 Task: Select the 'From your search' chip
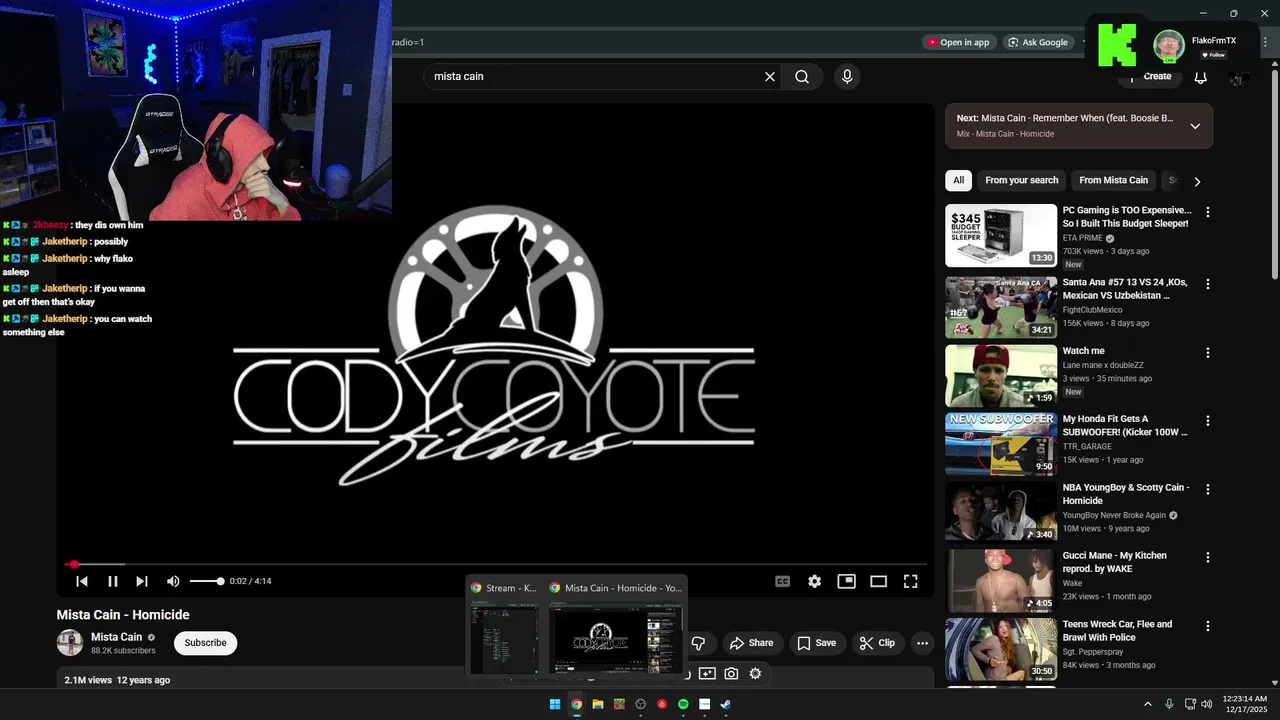coord(1021,180)
